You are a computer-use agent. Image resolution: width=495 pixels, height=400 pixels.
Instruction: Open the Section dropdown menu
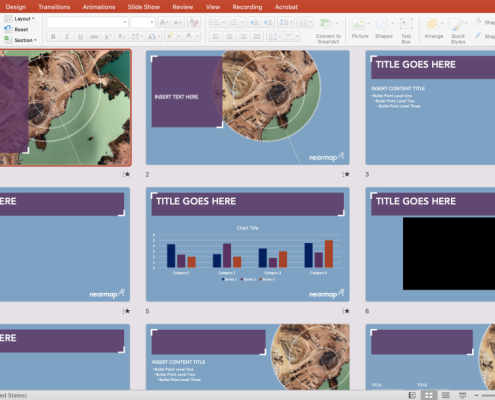pyautogui.click(x=20, y=40)
